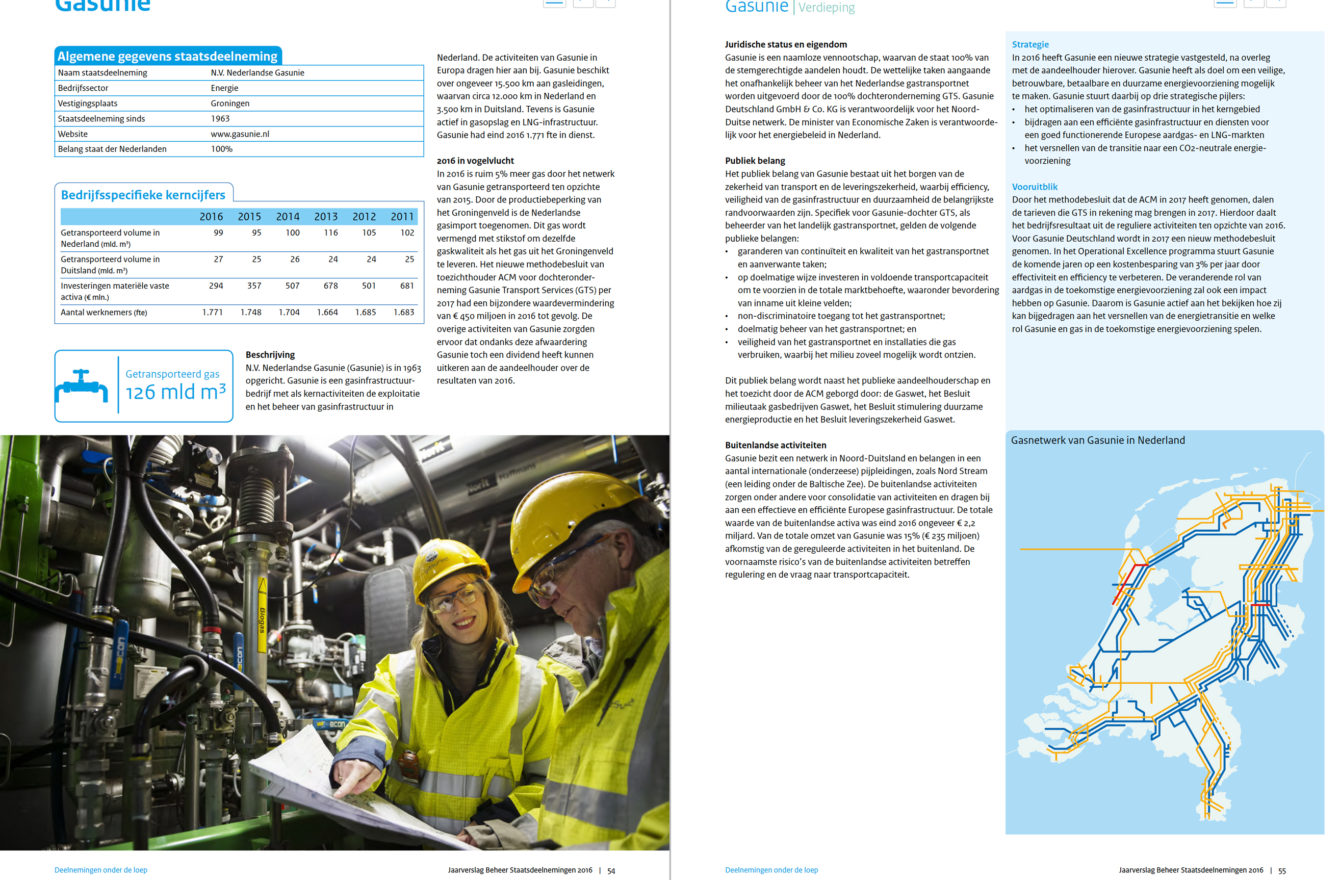Viewport: 1340px width, 880px height.
Task: Click the value '1.683' in Aantal werknemers row
Action: [402, 313]
